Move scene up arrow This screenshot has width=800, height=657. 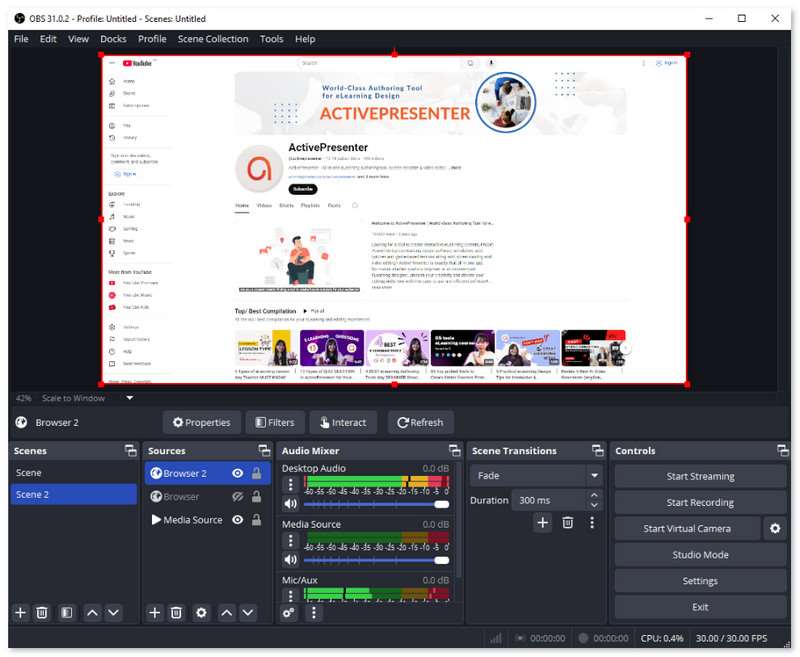point(92,613)
